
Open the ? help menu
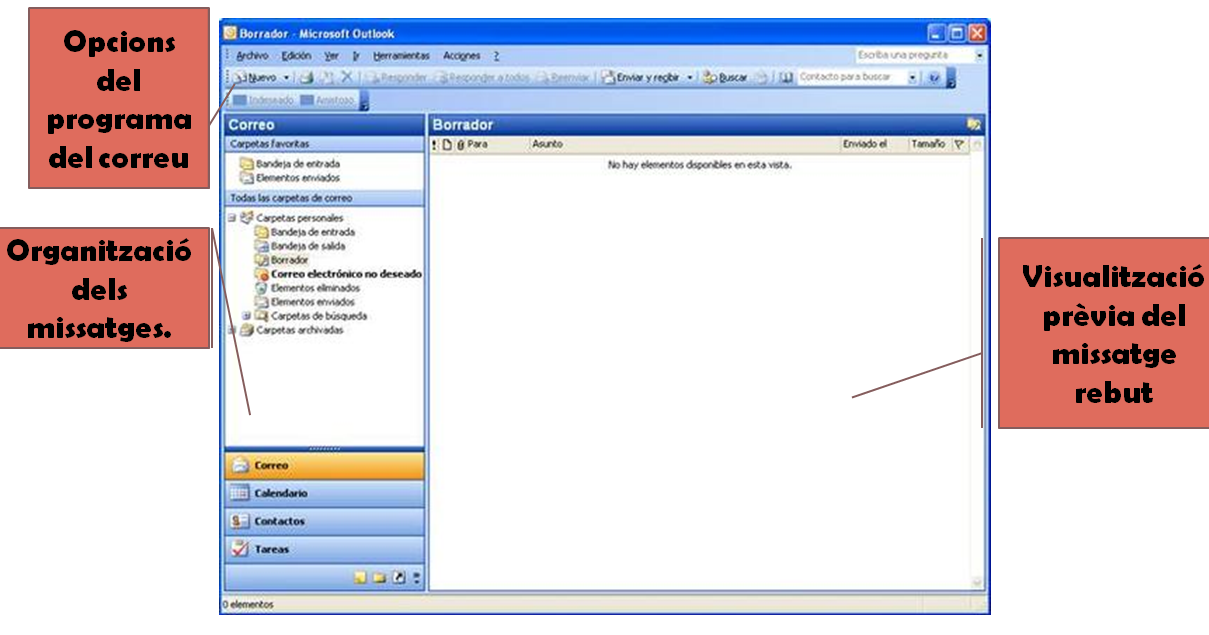(496, 56)
